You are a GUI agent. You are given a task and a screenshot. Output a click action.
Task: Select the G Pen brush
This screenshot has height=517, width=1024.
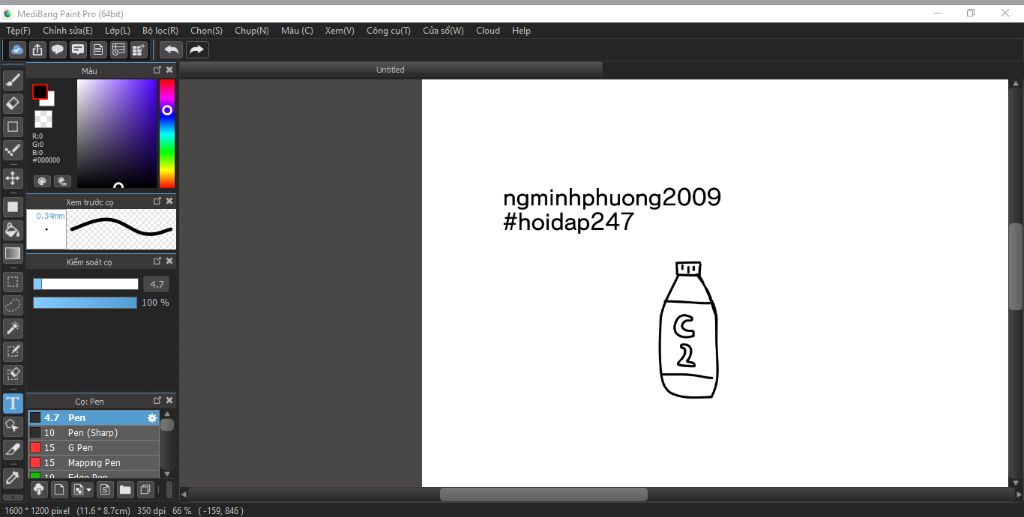point(93,448)
